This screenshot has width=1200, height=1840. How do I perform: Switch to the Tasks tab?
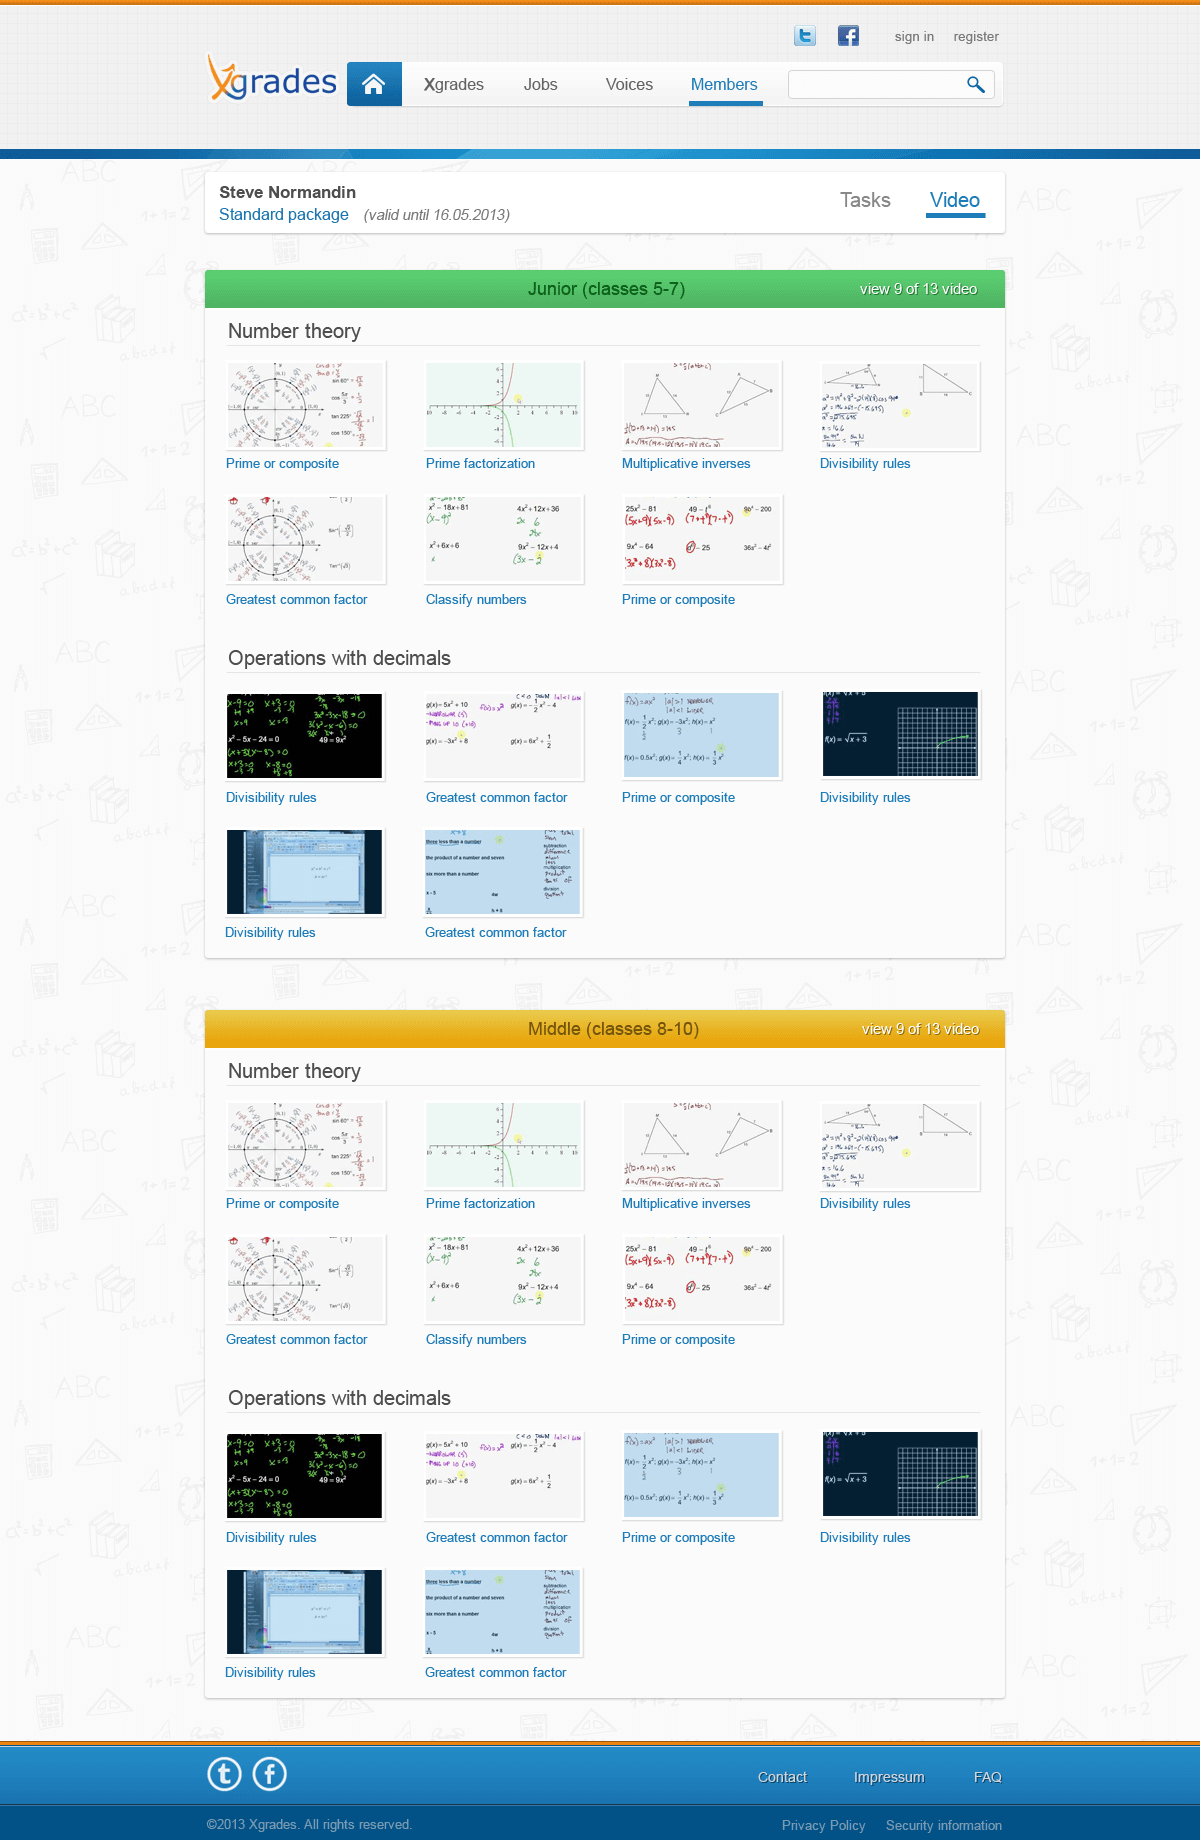tap(865, 200)
